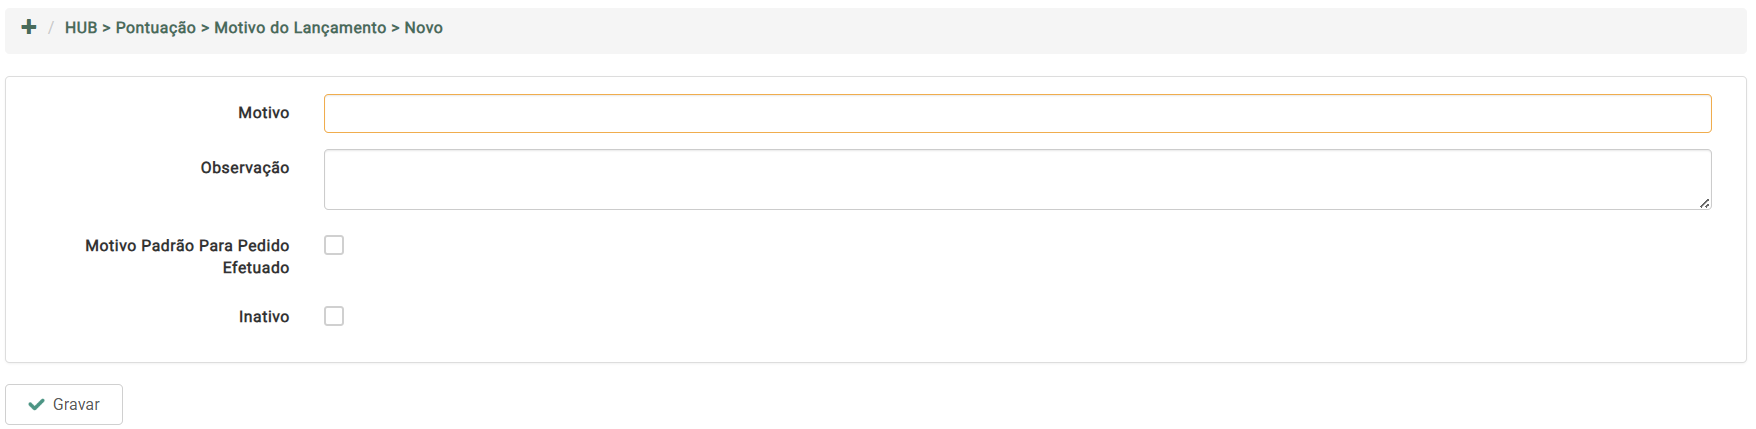Click the Inativo label text
Screen dimensions: 1756x429
click(264, 317)
